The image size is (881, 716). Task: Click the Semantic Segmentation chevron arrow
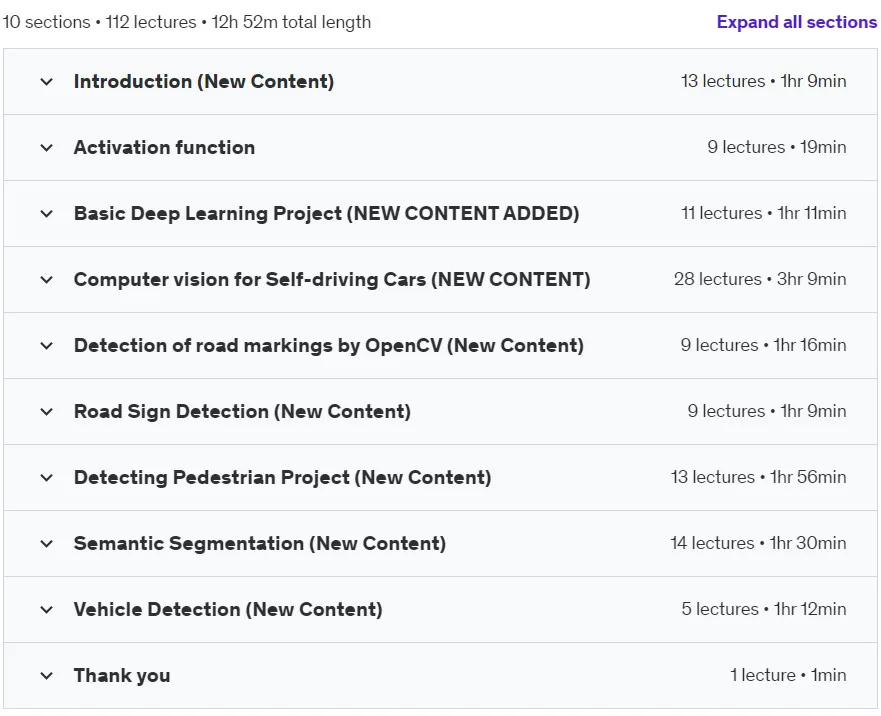click(47, 544)
